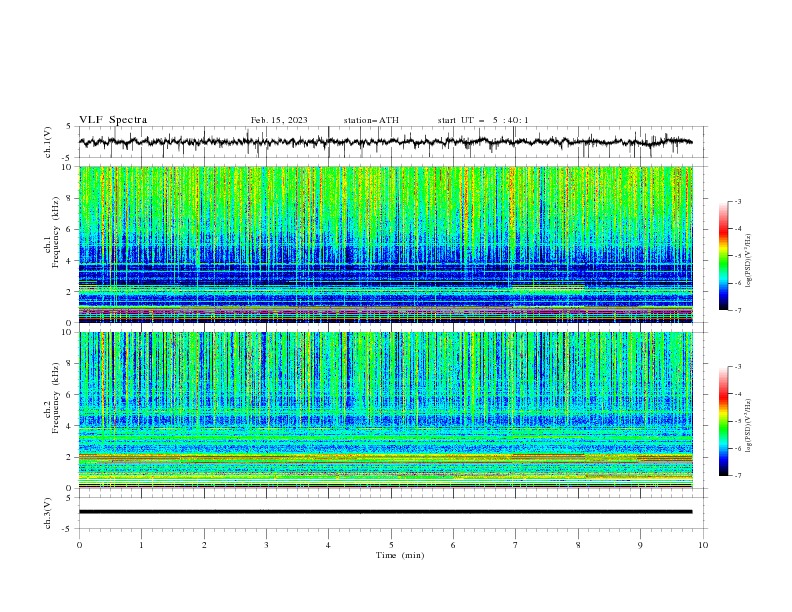
Task: Click time axis tick label '7'
Action: 515,545
